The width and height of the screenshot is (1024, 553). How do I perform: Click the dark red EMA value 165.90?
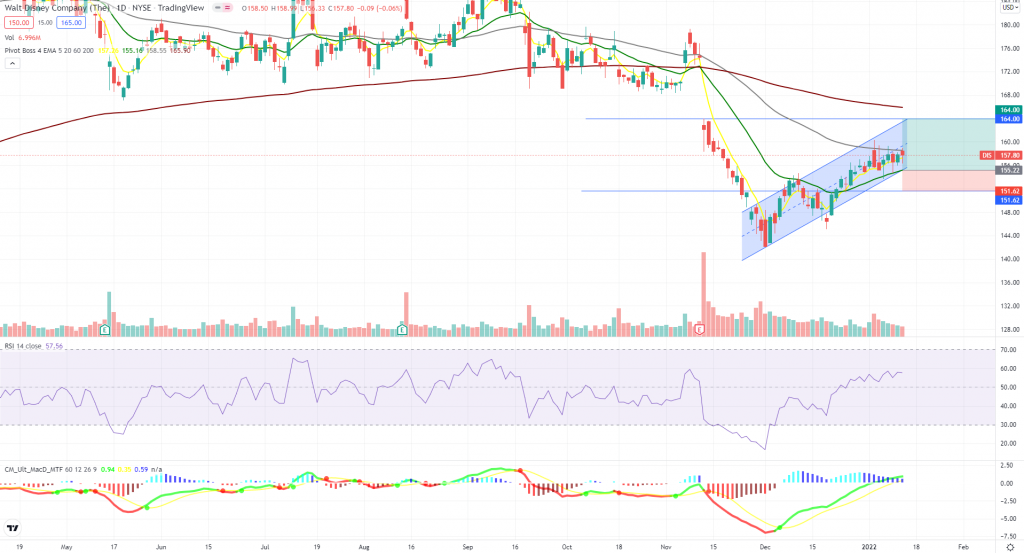(x=180, y=50)
